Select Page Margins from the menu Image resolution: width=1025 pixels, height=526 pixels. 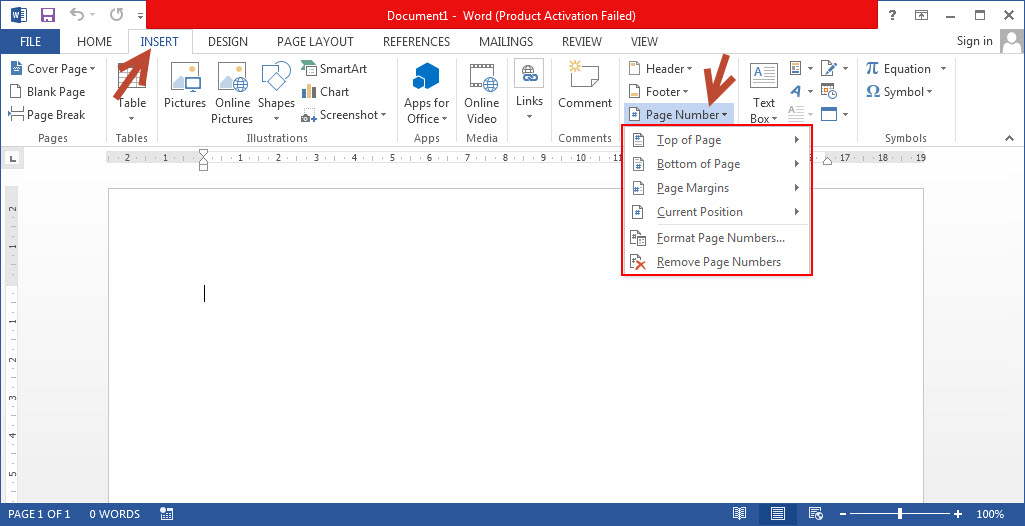[716, 188]
